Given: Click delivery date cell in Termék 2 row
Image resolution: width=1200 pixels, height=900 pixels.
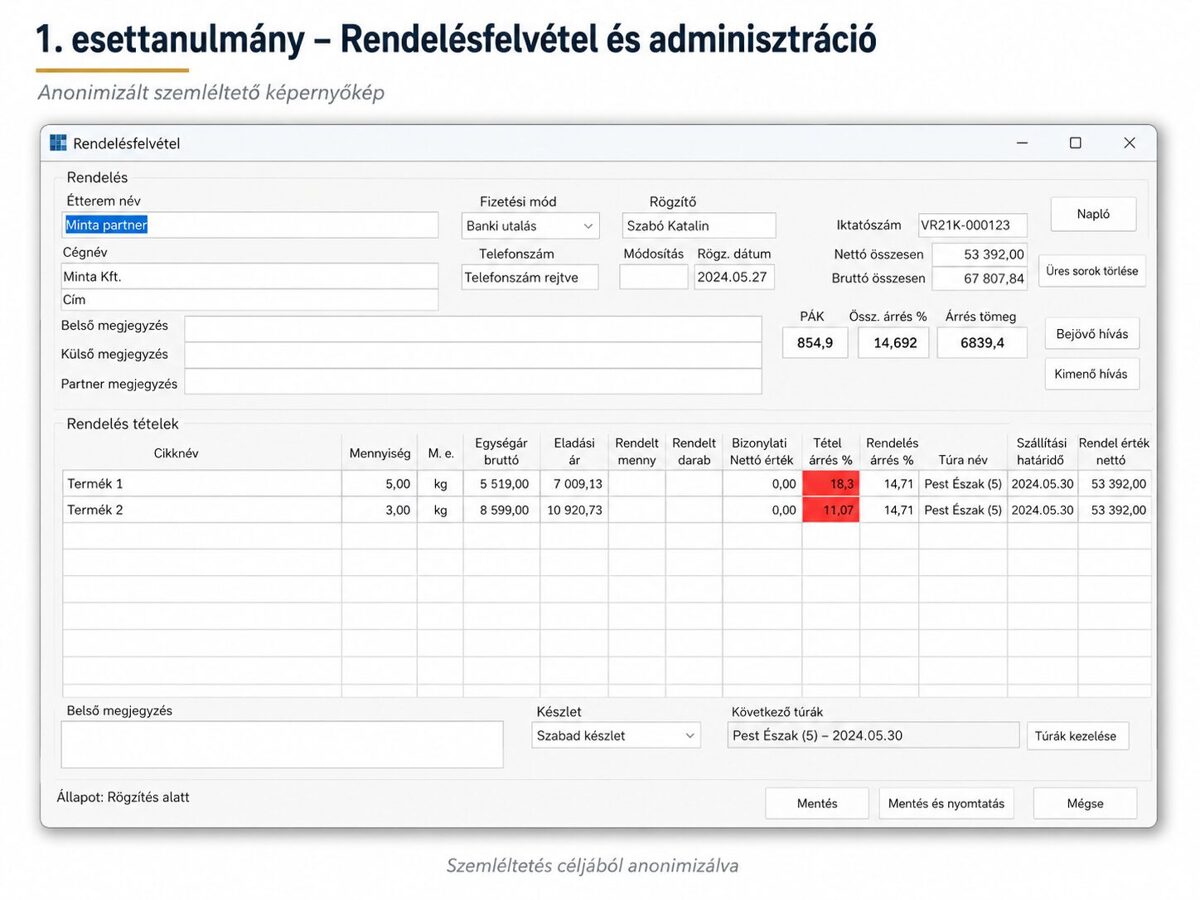Looking at the screenshot, I should (x=1042, y=510).
